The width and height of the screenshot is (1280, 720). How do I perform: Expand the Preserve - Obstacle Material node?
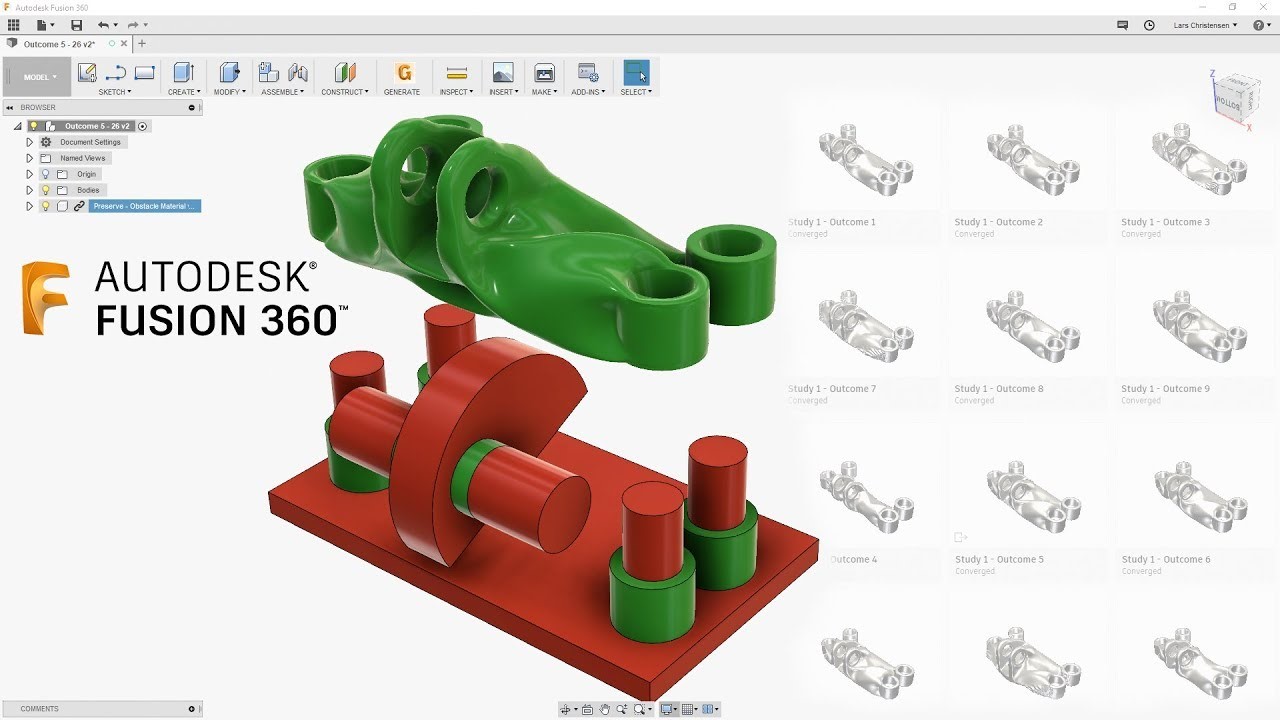[x=29, y=206]
